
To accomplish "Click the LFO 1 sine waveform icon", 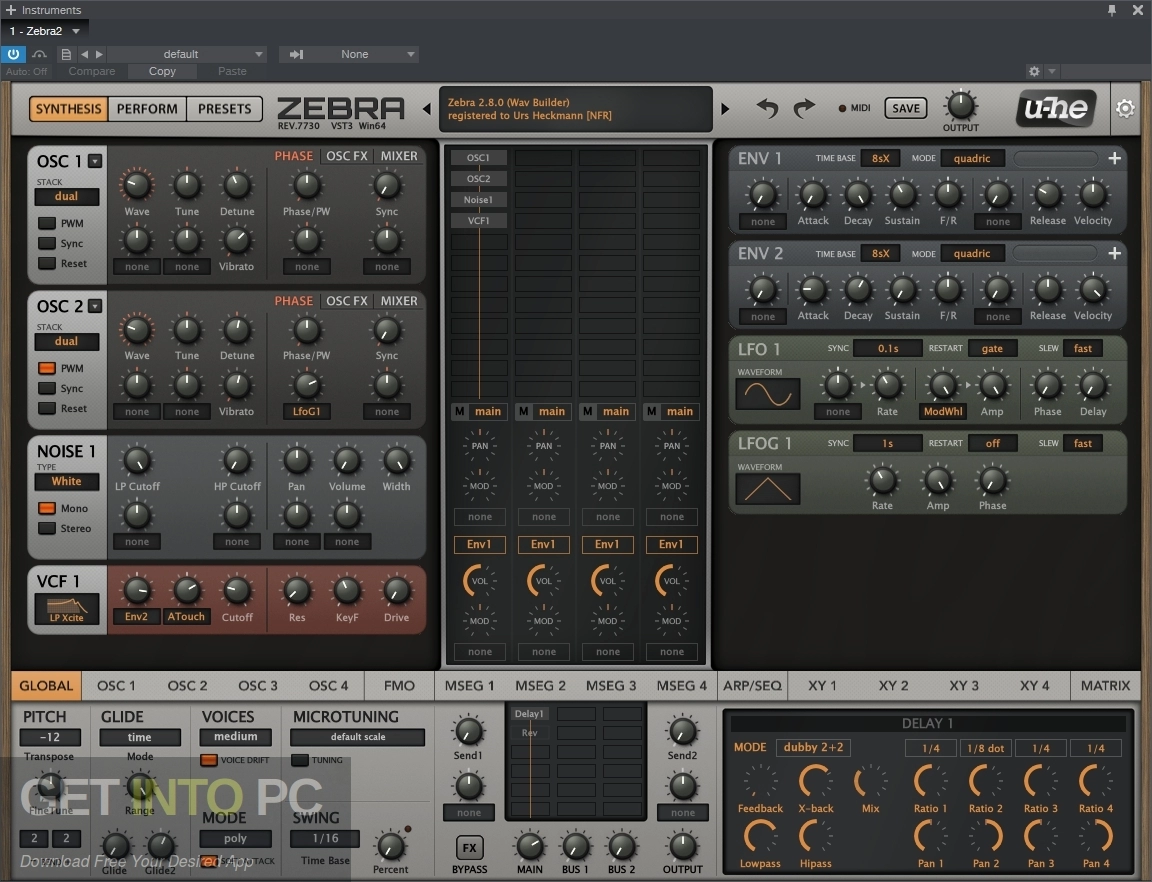I will pyautogui.click(x=767, y=393).
